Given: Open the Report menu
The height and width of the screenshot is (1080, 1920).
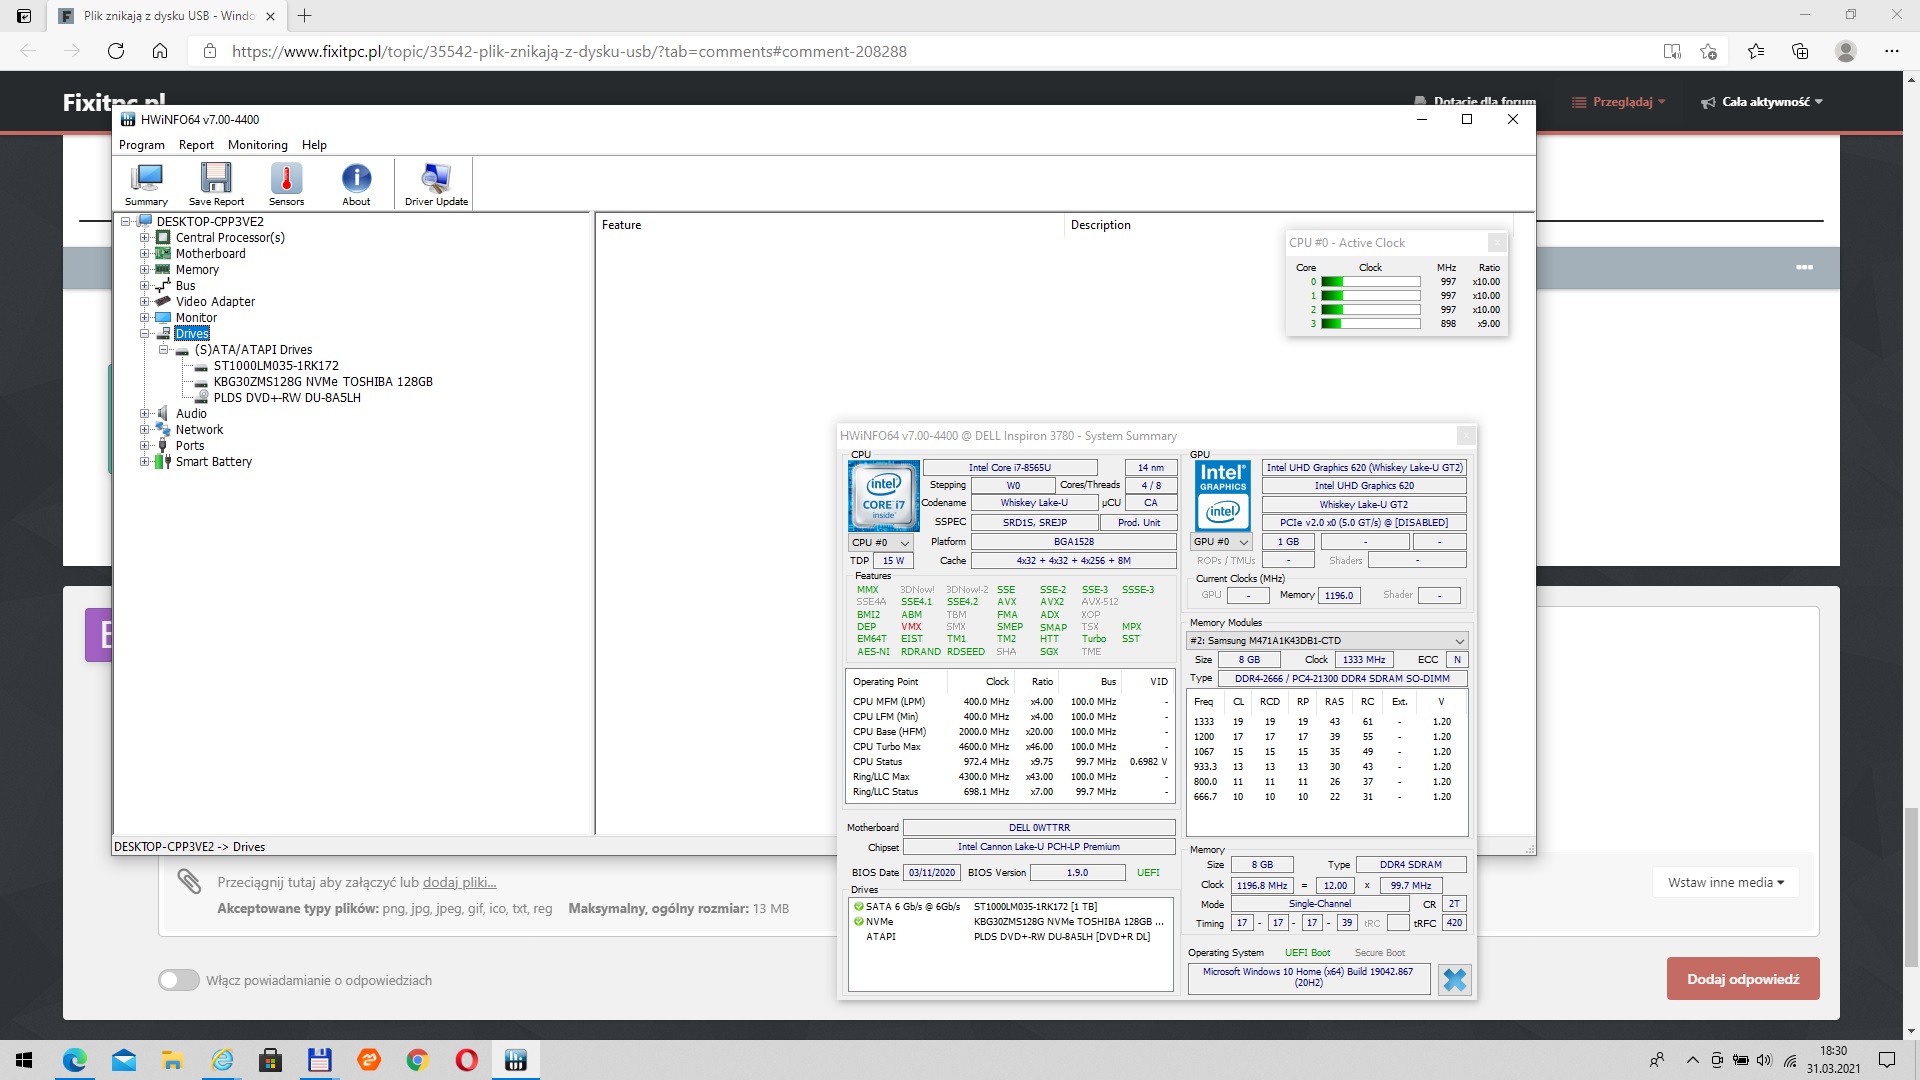Looking at the screenshot, I should click(x=196, y=145).
